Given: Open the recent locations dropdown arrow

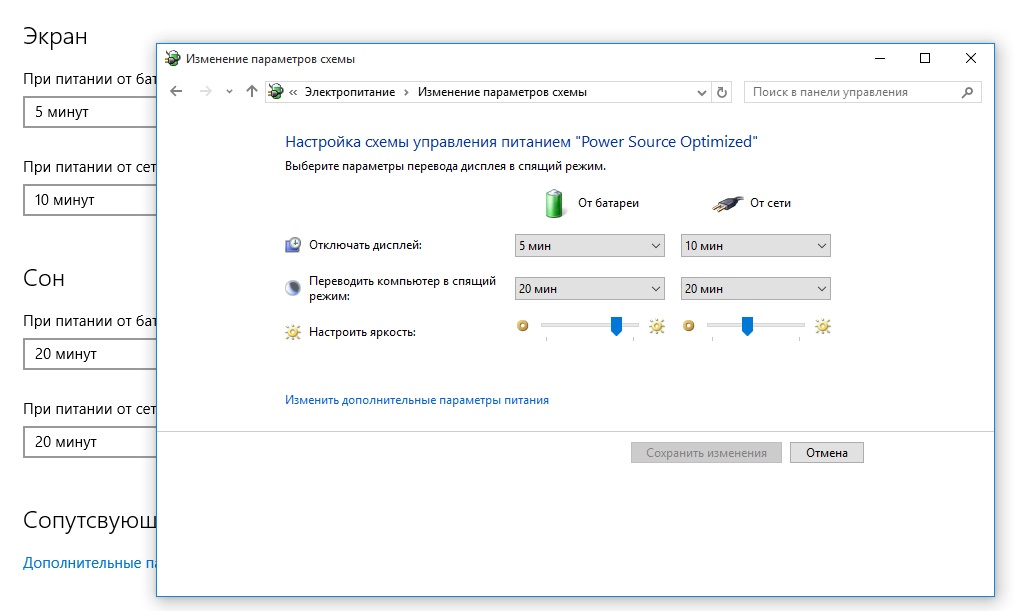Looking at the screenshot, I should tap(229, 92).
